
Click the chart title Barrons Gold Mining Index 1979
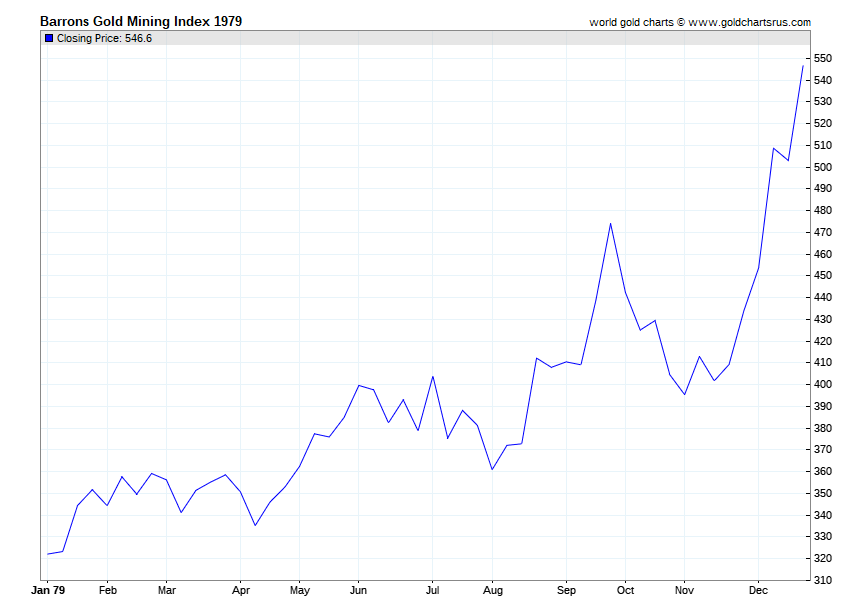141,21
